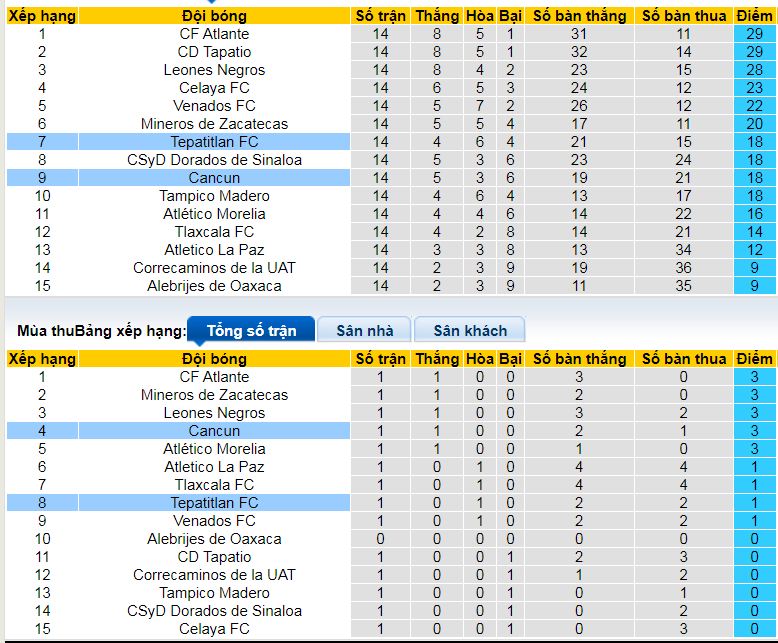Select CD Tapatio in the first standings table

coord(214,52)
